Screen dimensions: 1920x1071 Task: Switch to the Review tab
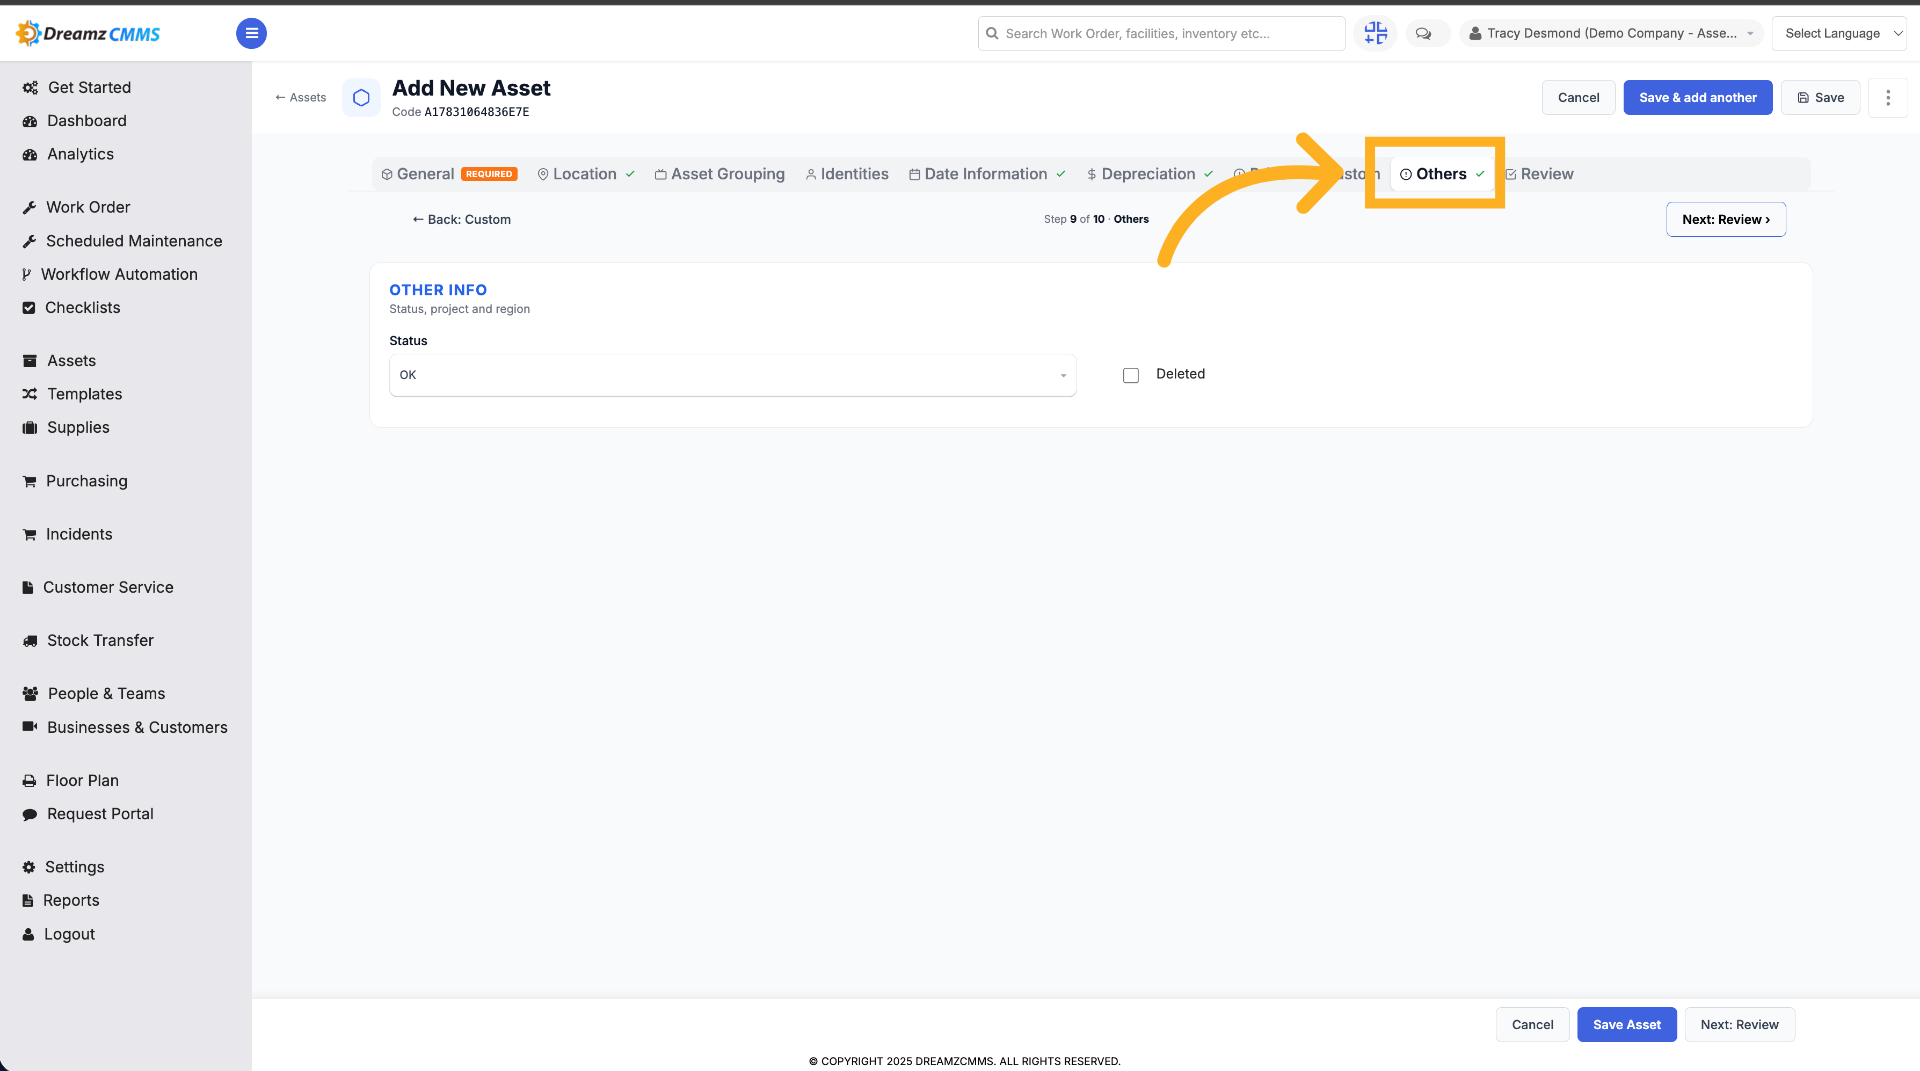pyautogui.click(x=1540, y=174)
